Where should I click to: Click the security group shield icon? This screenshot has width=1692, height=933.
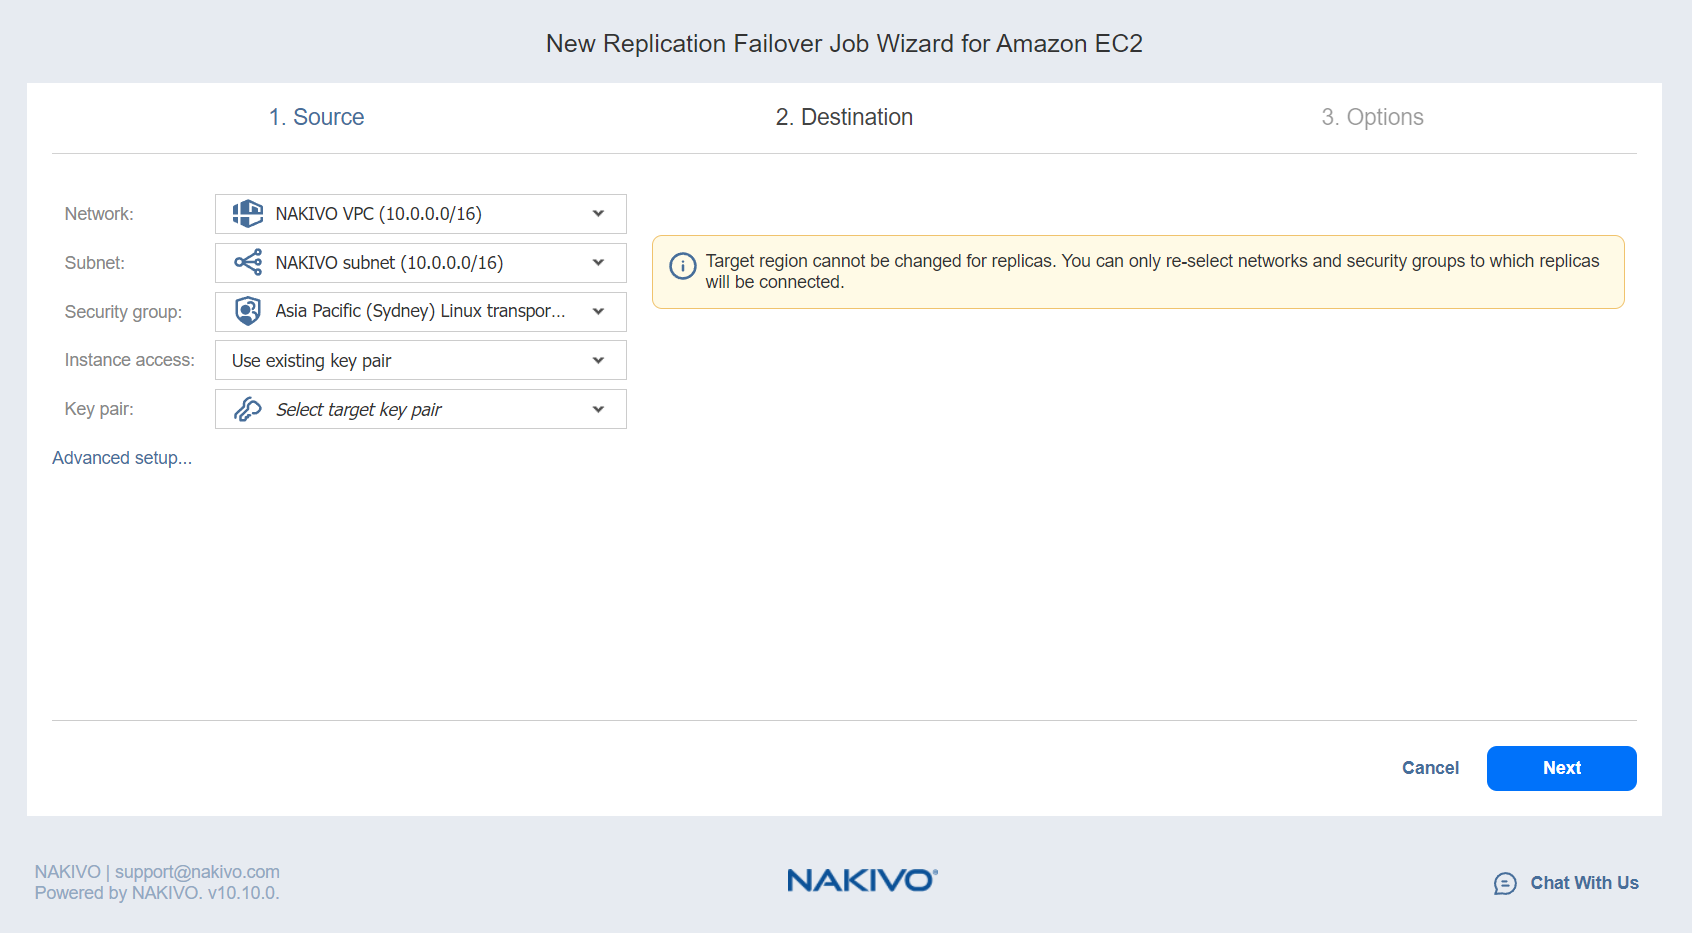click(x=248, y=311)
